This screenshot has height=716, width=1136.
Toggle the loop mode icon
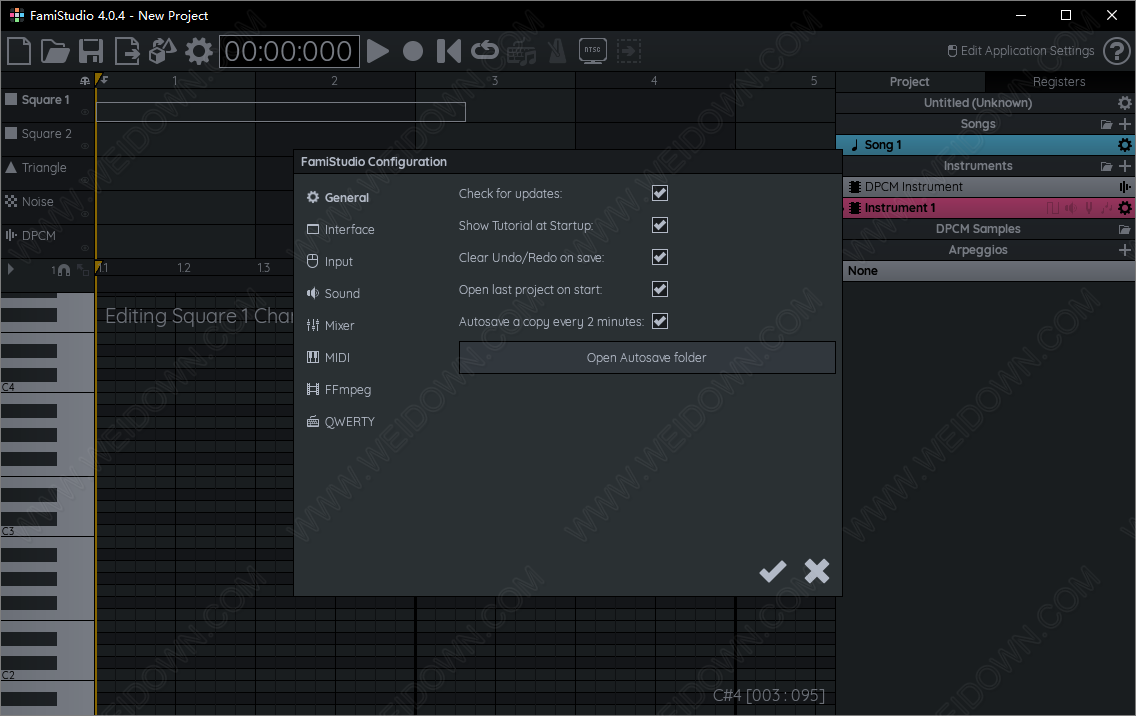pyautogui.click(x=485, y=51)
